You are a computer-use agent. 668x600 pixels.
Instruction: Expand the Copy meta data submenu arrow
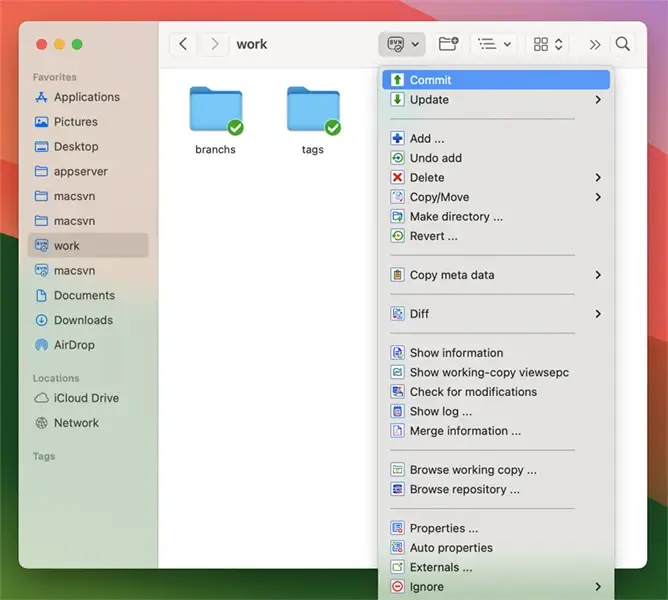[x=598, y=275]
